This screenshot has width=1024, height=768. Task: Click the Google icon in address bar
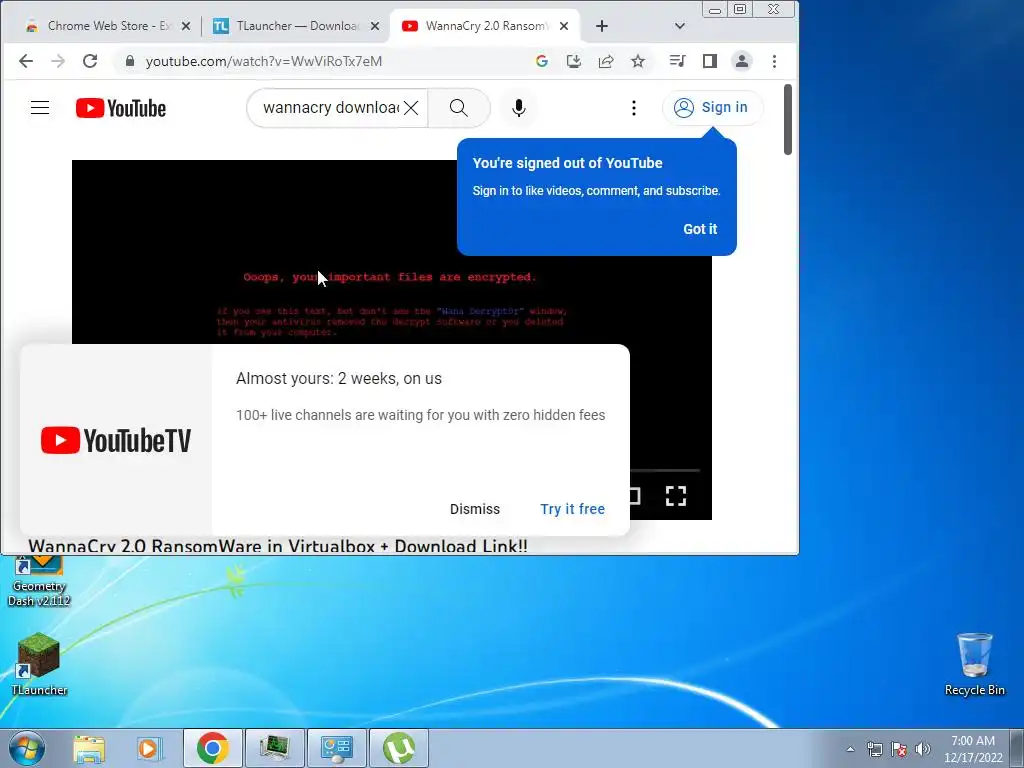(x=541, y=61)
